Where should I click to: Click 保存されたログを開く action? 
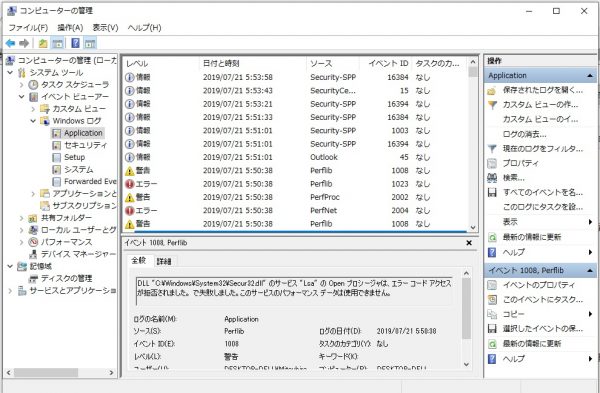click(x=543, y=90)
